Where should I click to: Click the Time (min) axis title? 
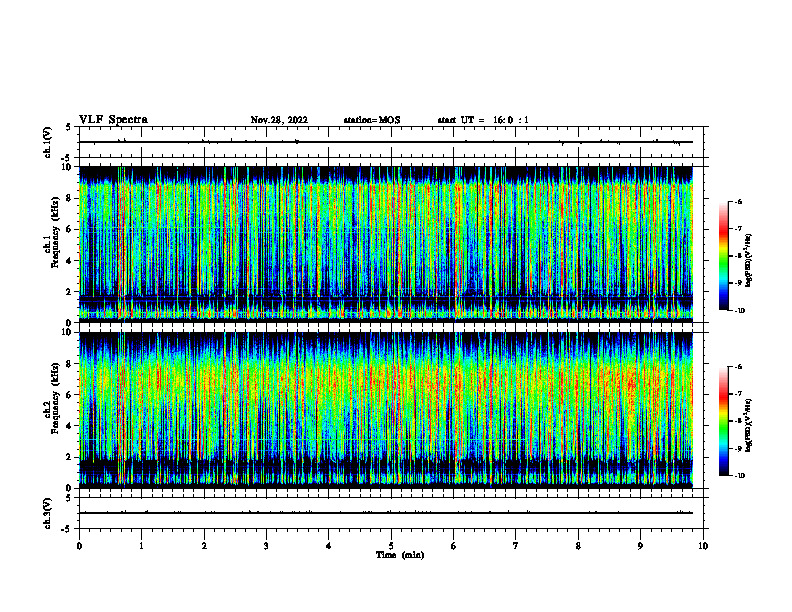coord(400,555)
